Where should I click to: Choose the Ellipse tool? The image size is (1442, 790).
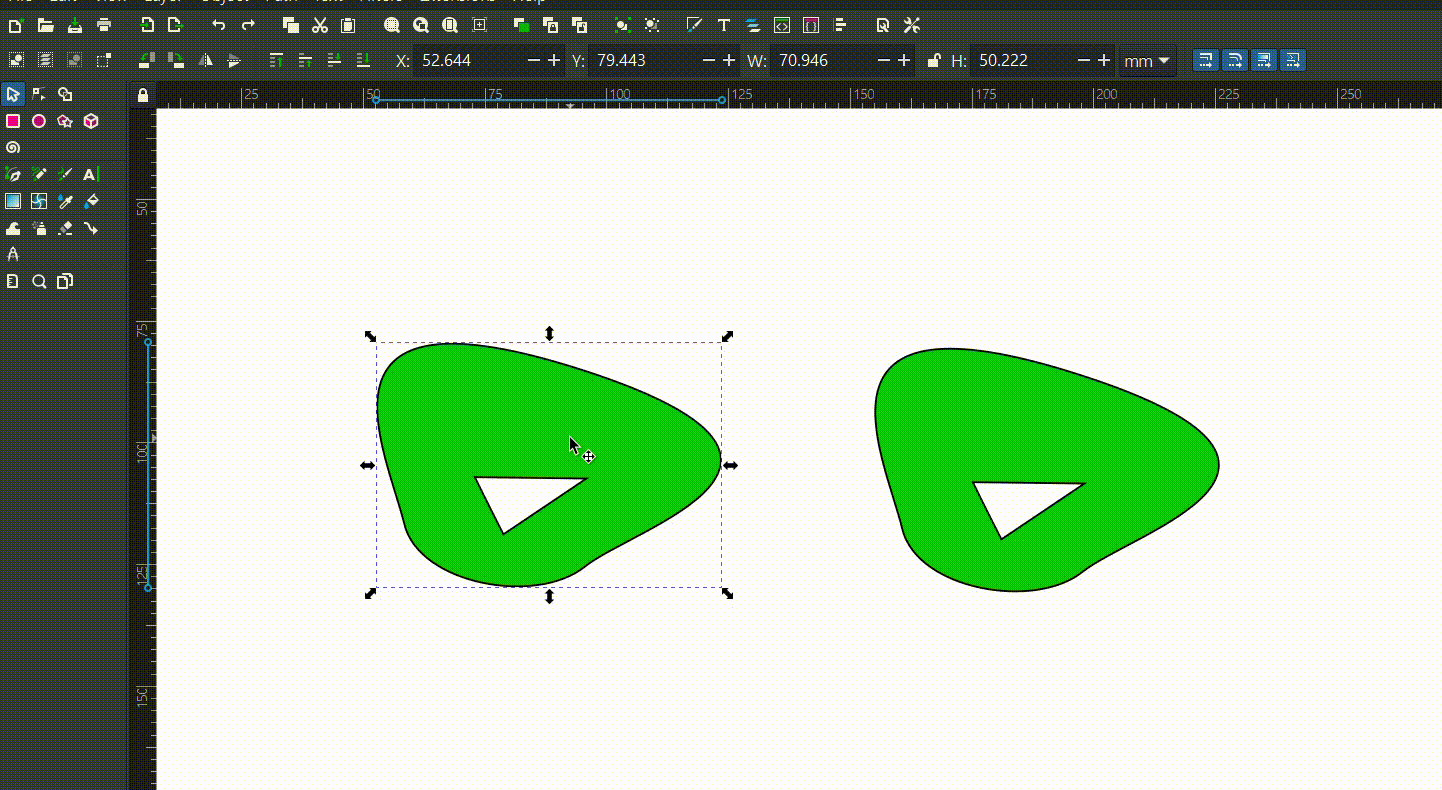click(39, 121)
